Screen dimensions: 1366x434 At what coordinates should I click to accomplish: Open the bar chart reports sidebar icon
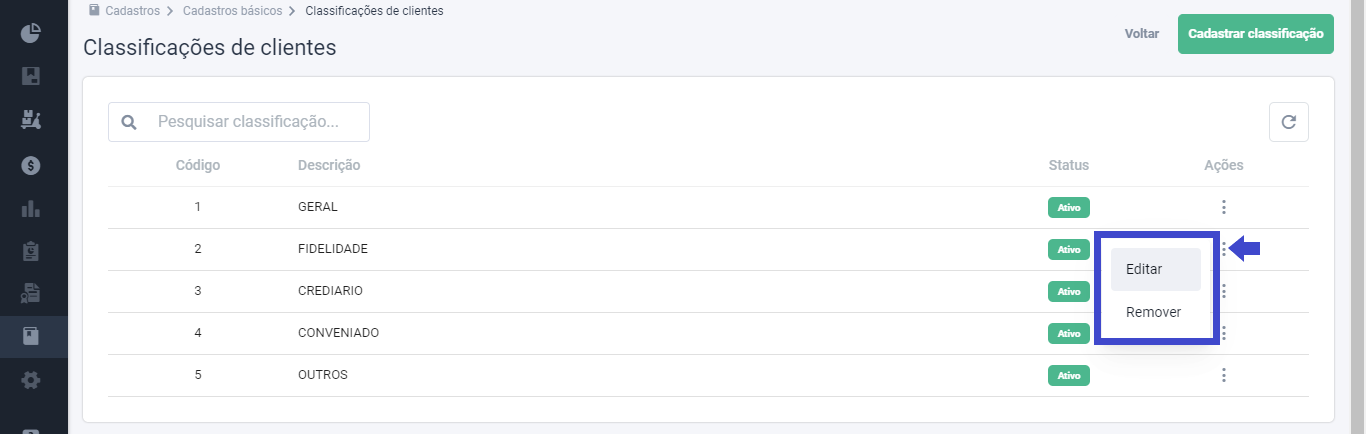pos(30,209)
